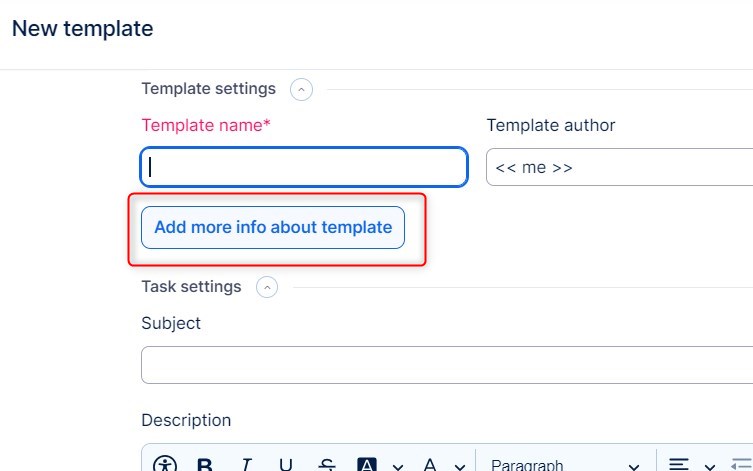Viewport: 753px width, 471px height.
Task: Open the text alignment dropdown arrow
Action: point(710,466)
